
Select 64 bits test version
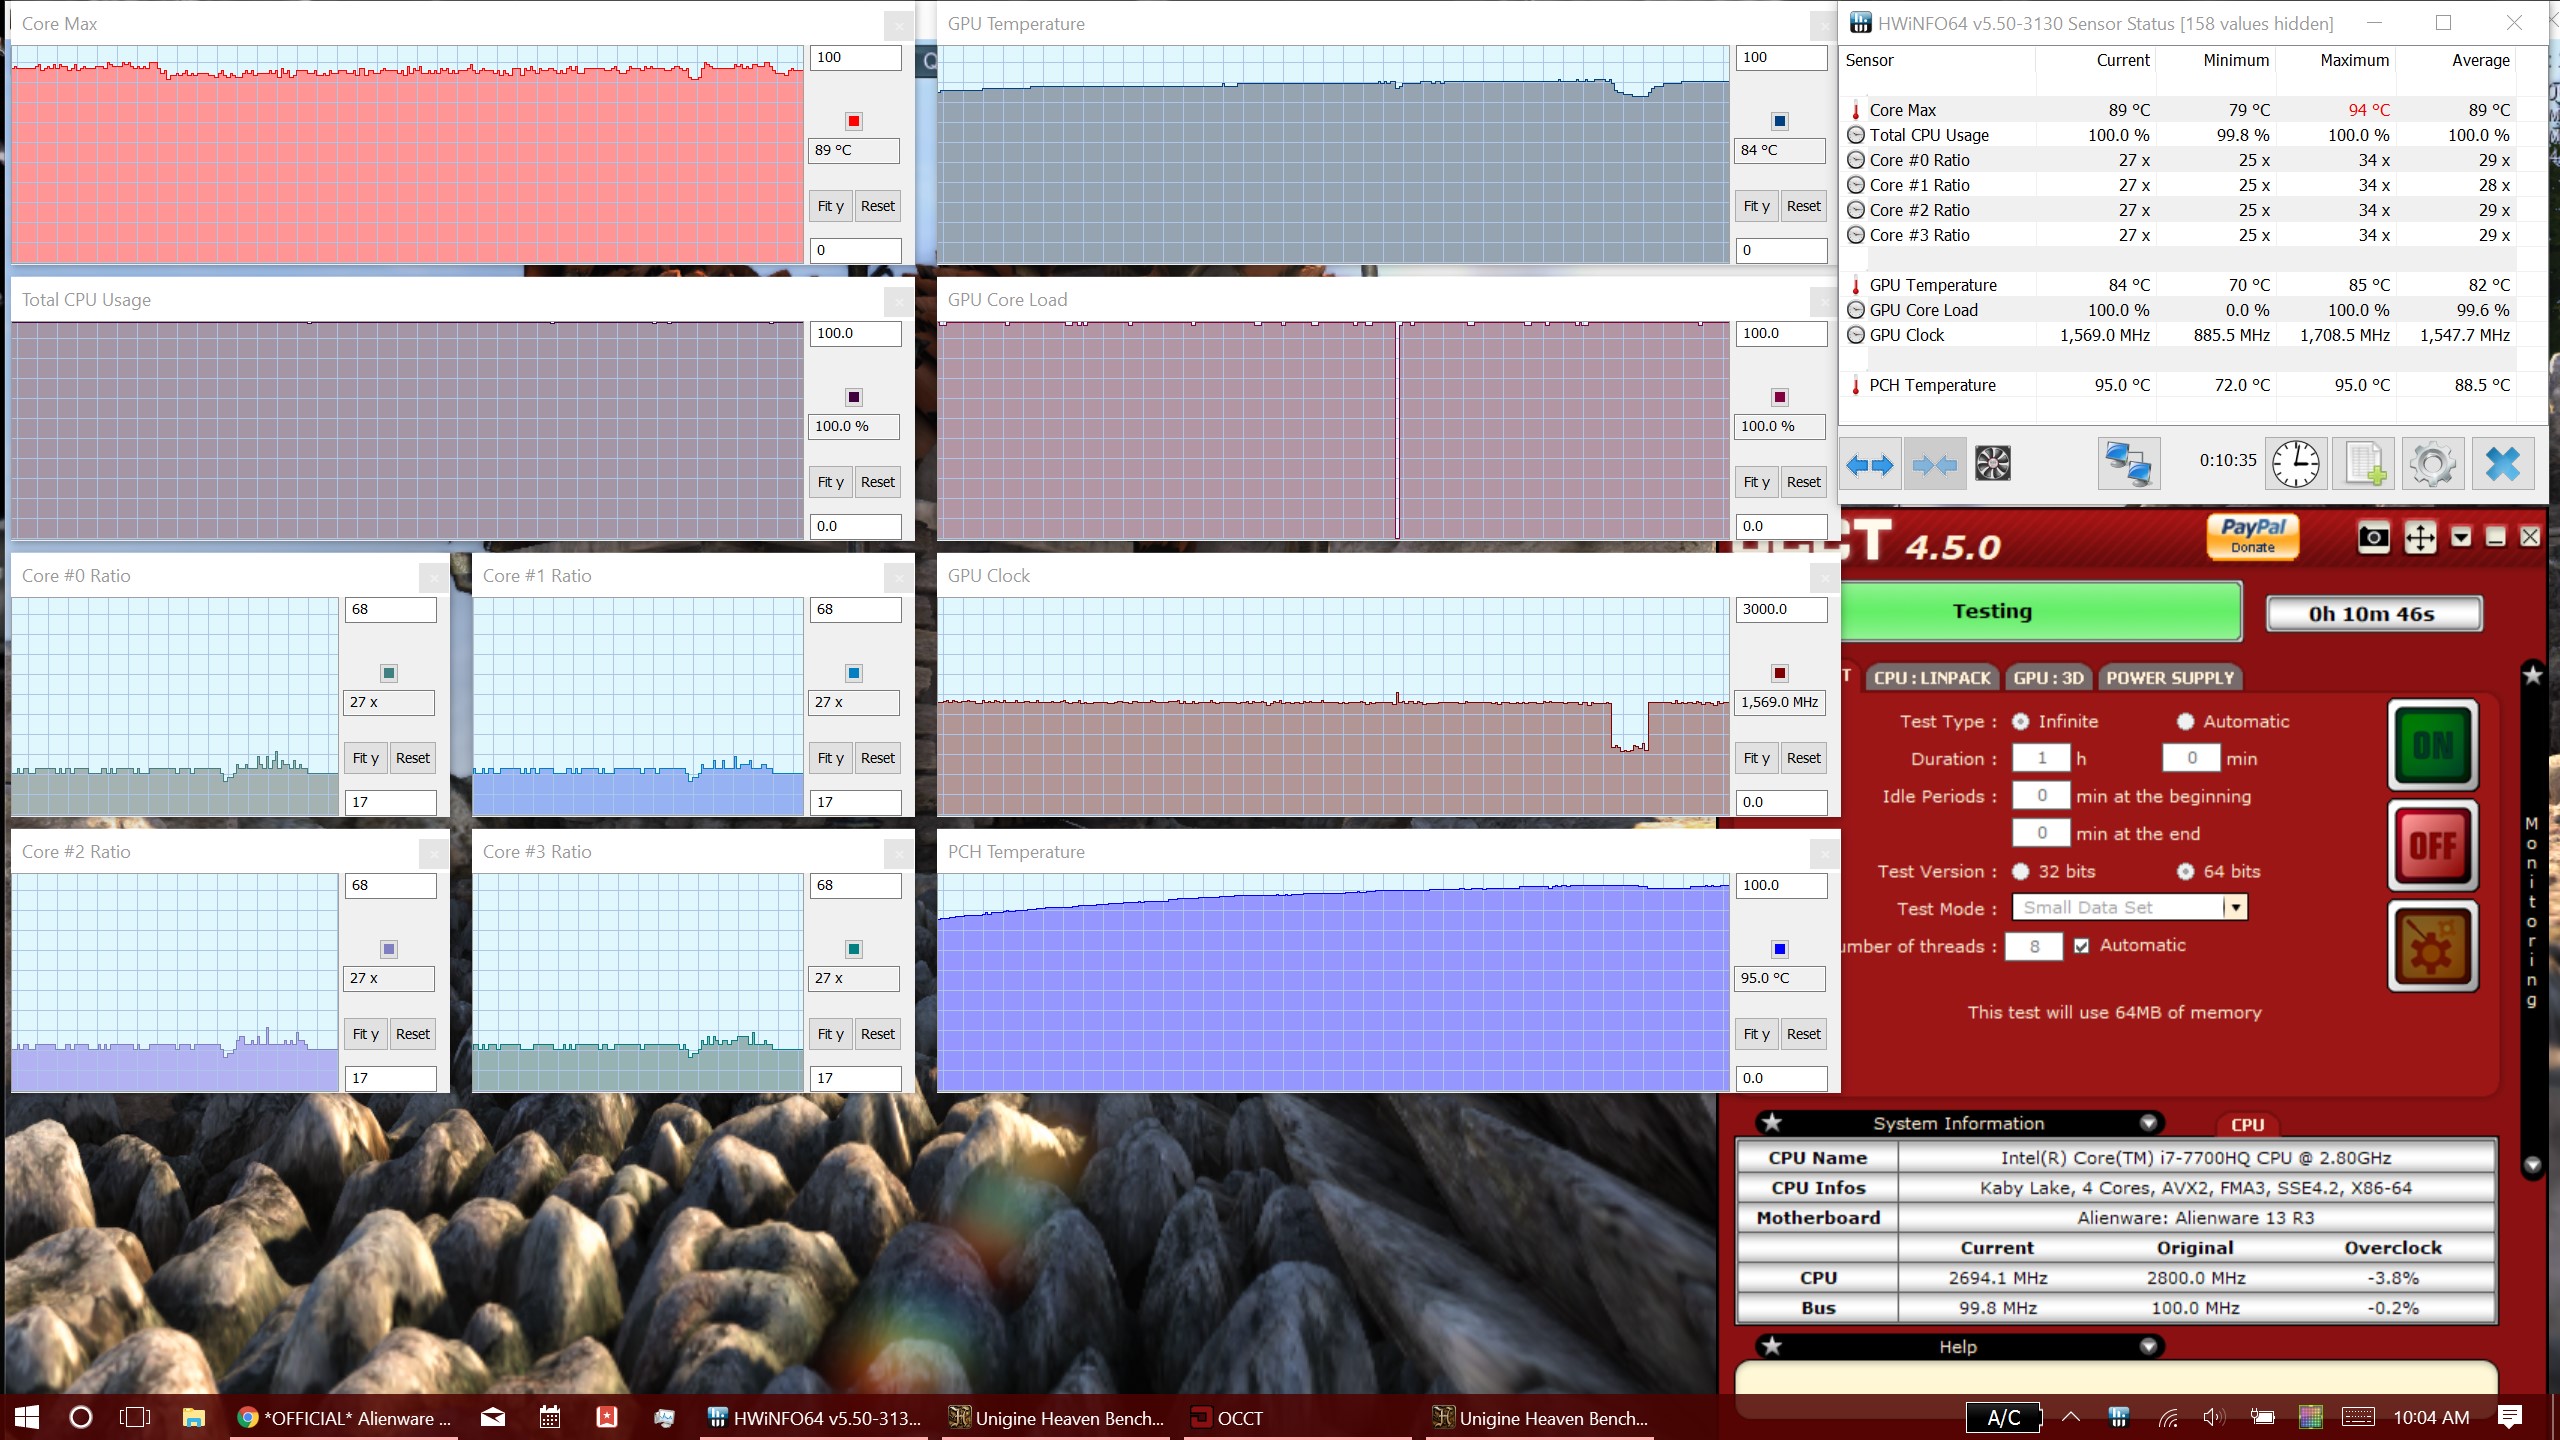[x=2186, y=871]
